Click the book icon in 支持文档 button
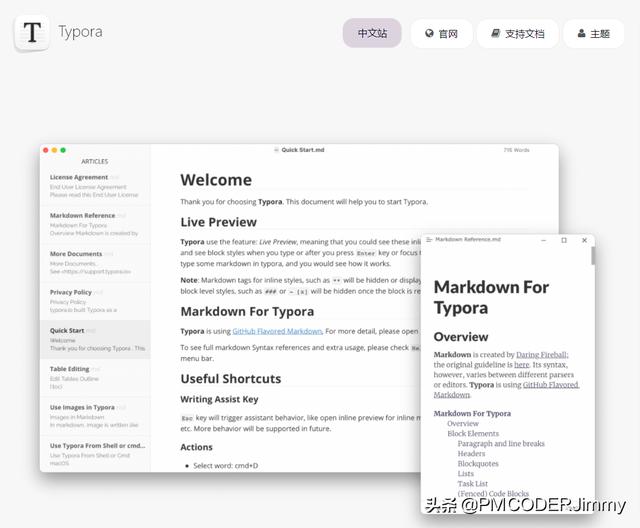Viewport: 640px width, 528px height. [x=496, y=33]
